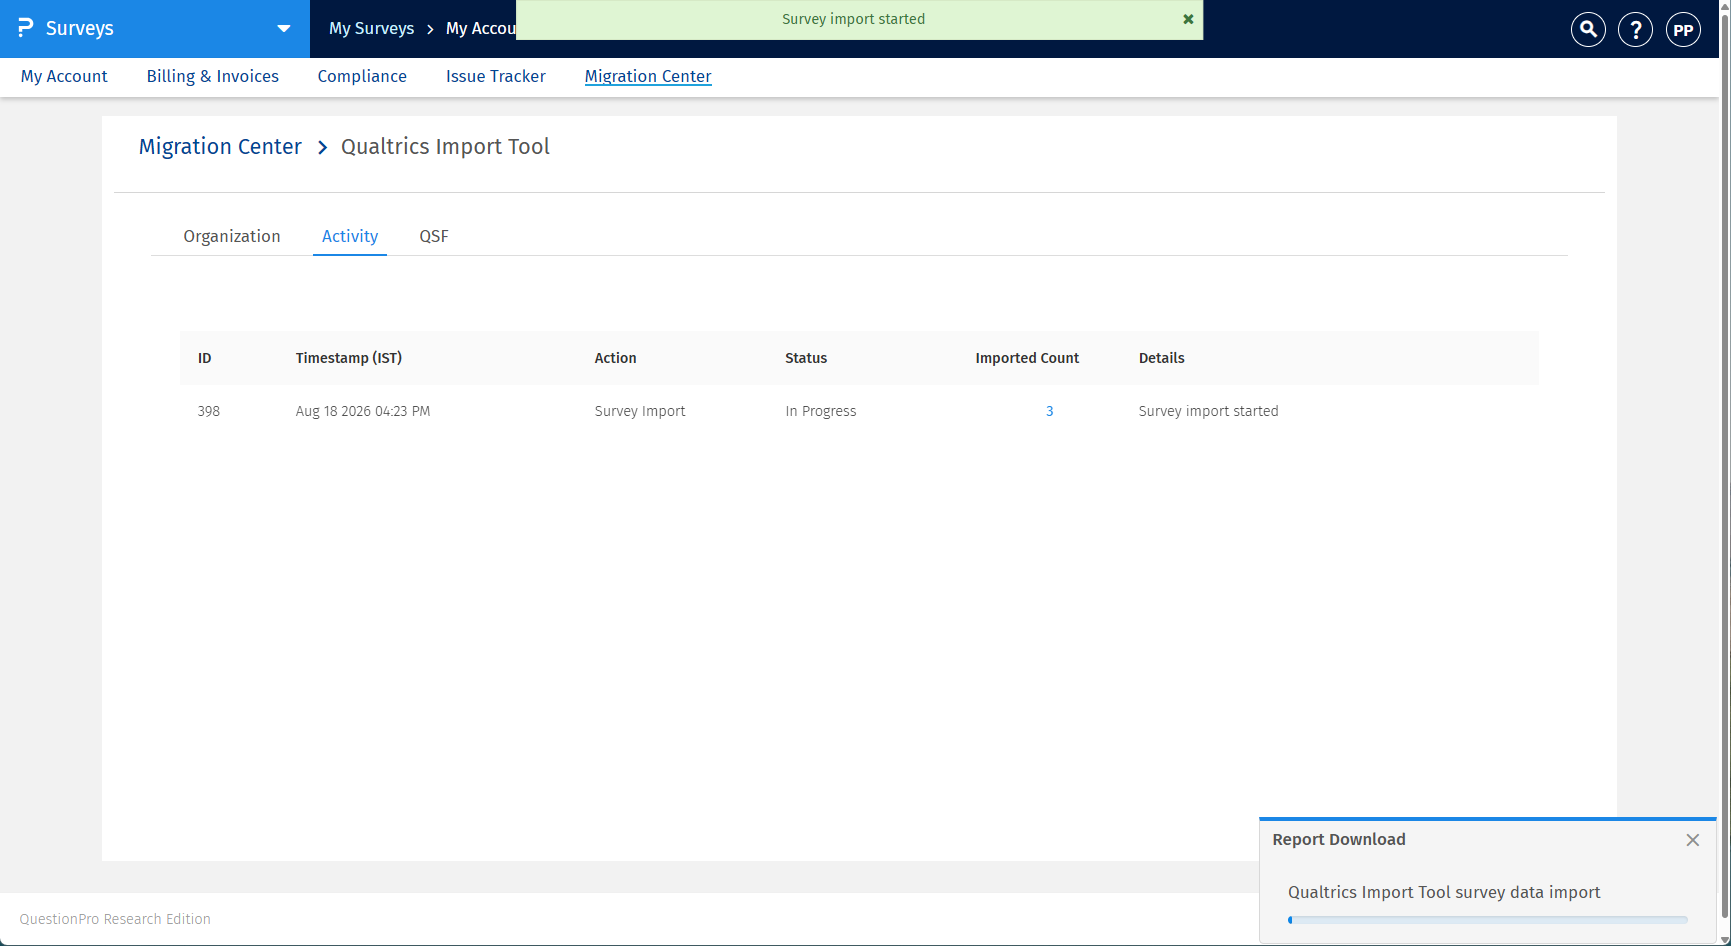This screenshot has height=946, width=1731.
Task: Open the help question mark icon
Action: click(1636, 30)
